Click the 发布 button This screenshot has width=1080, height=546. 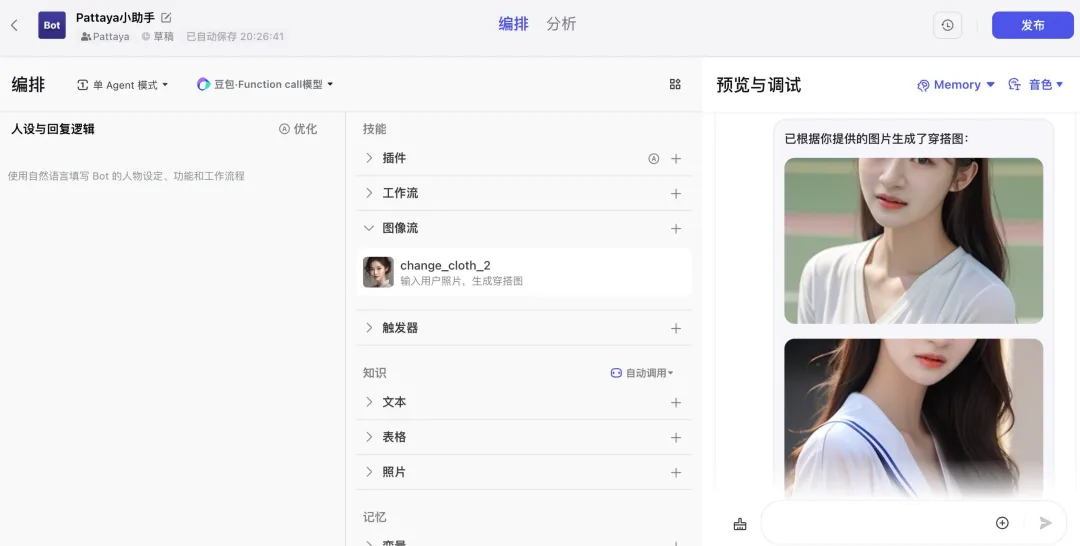[1032, 26]
